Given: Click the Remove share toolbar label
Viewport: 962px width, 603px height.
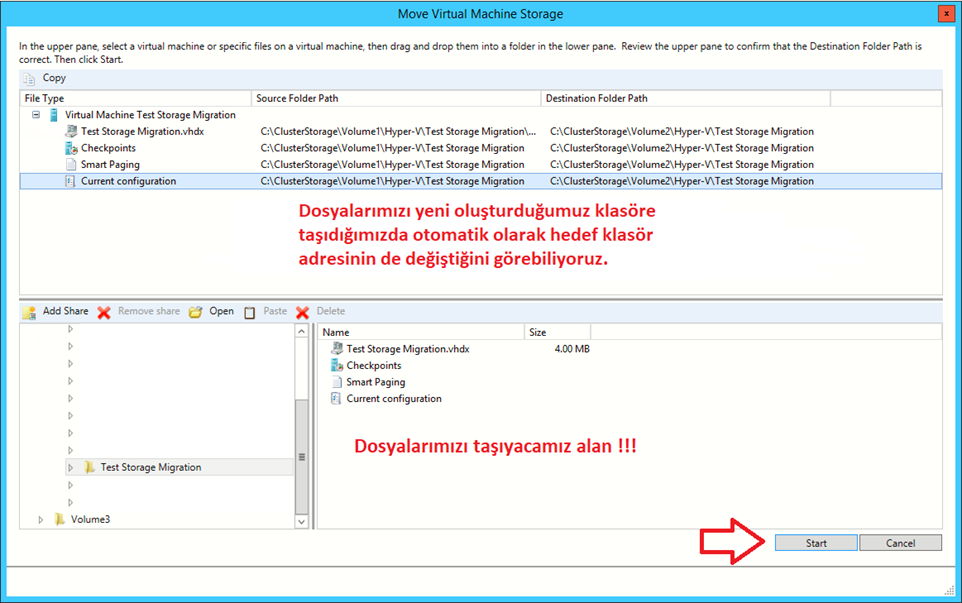Looking at the screenshot, I should pos(149,311).
